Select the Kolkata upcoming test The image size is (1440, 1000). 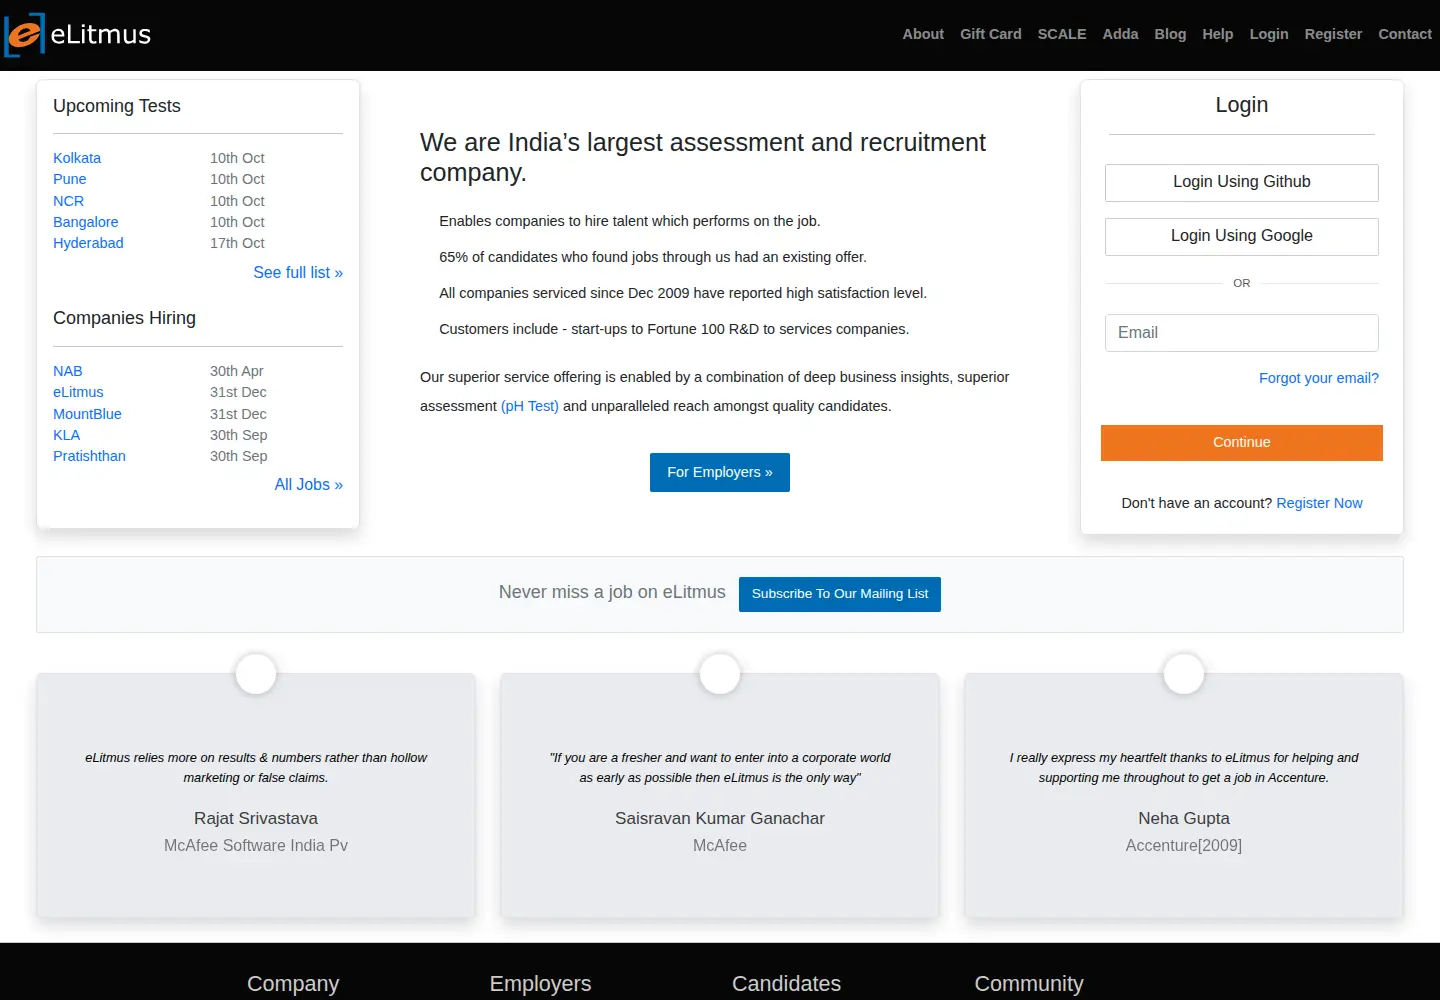77,158
